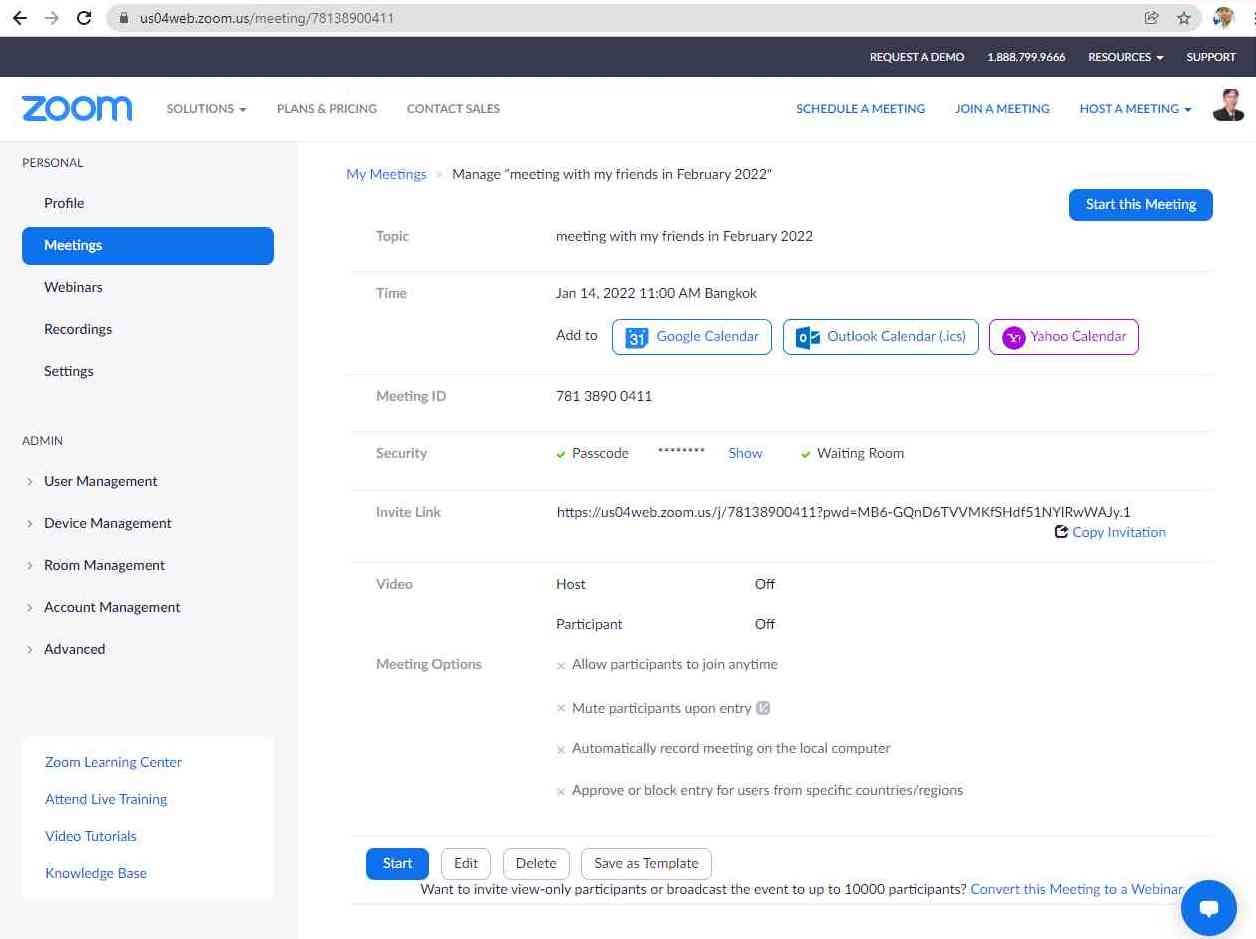The image size is (1256, 939).
Task: Click the Start this Meeting button
Action: 1140,204
